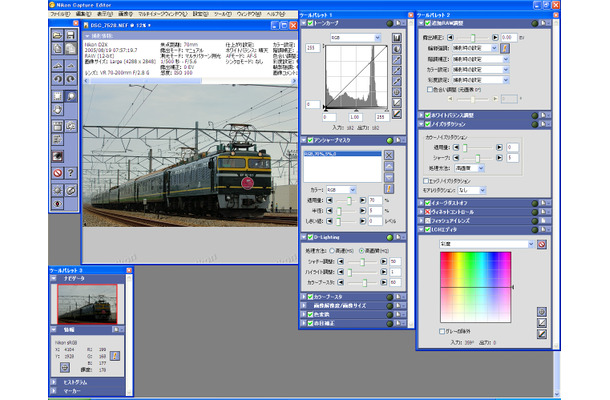The height and width of the screenshot is (400, 610).
Task: Click the open folder icon in the toolbox
Action: [58, 35]
